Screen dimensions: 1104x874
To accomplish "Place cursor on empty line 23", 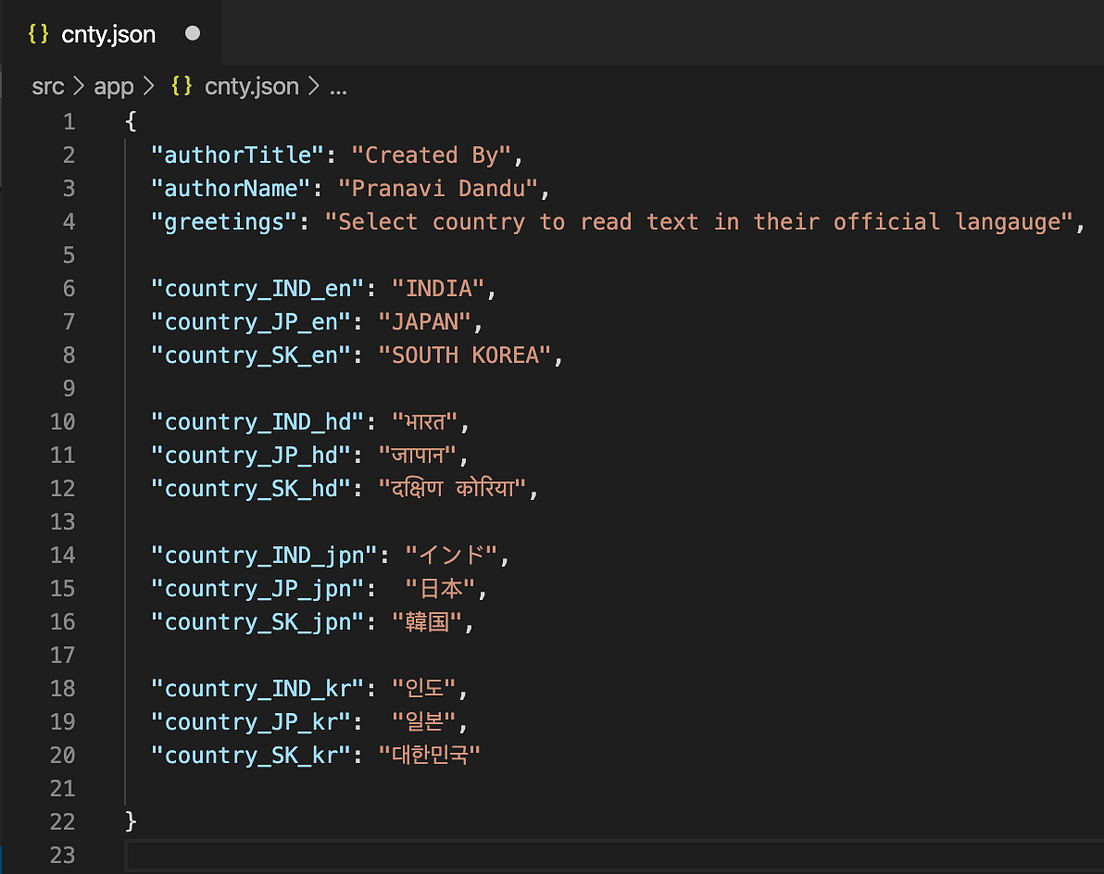I will tap(614, 855).
